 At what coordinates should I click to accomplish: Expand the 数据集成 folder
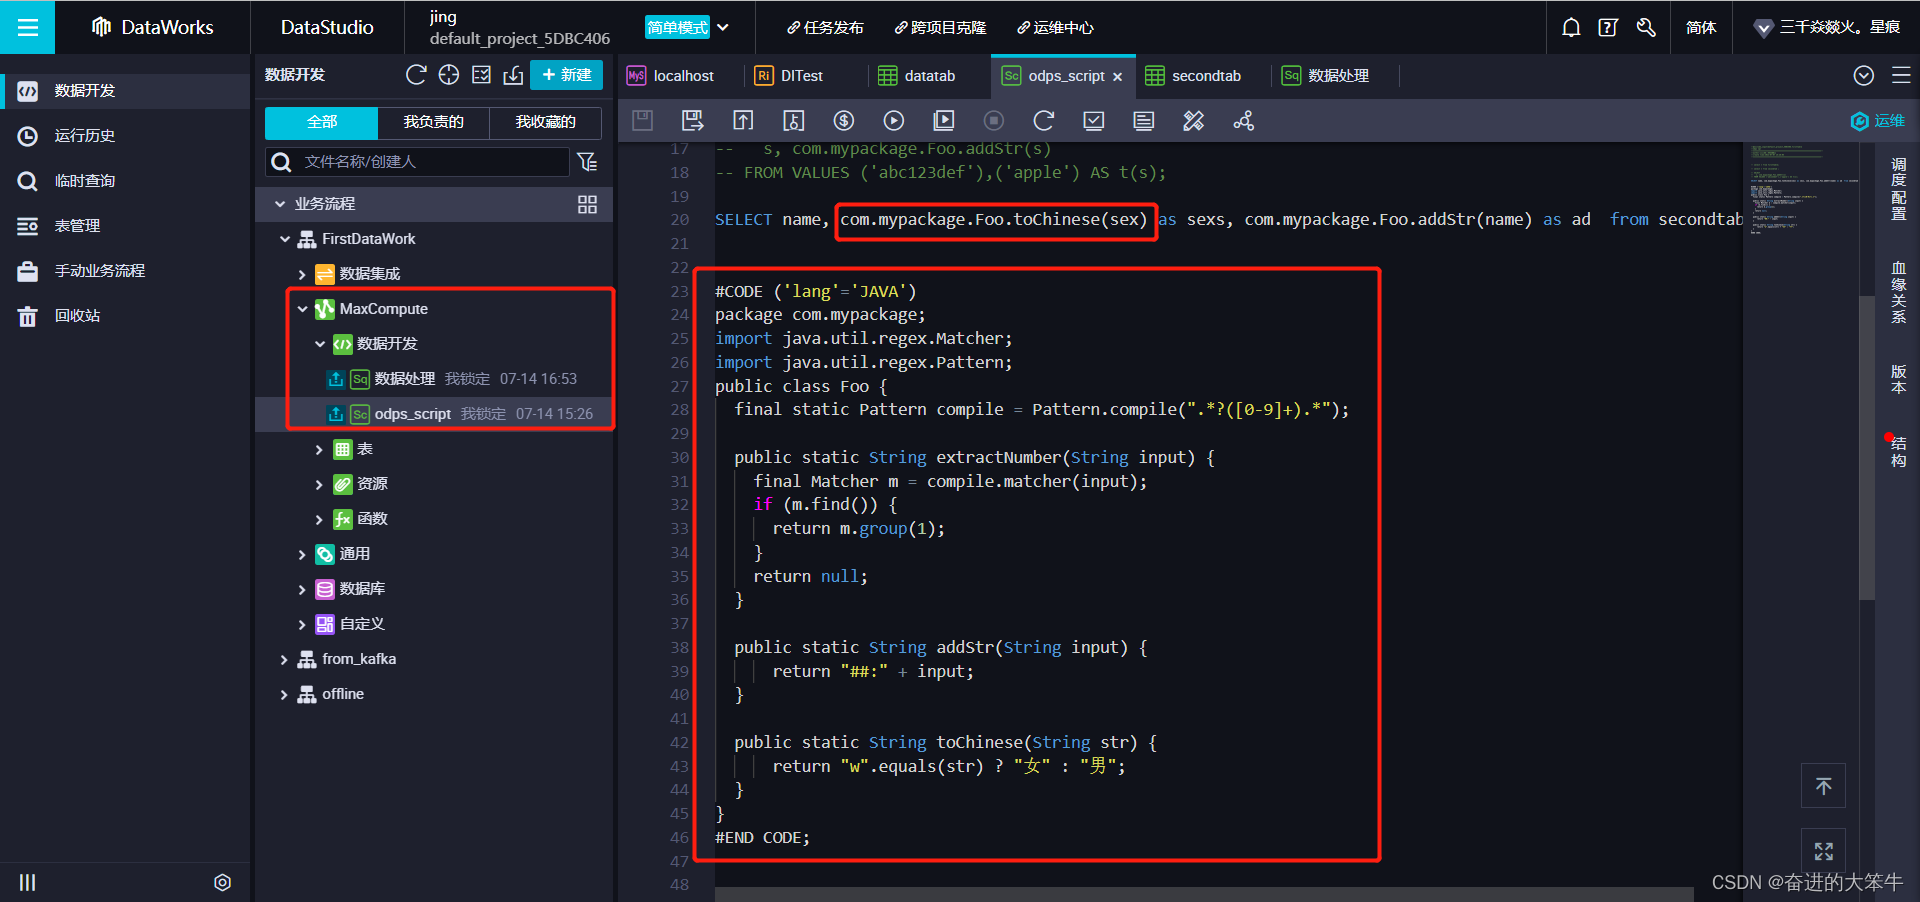pos(302,274)
